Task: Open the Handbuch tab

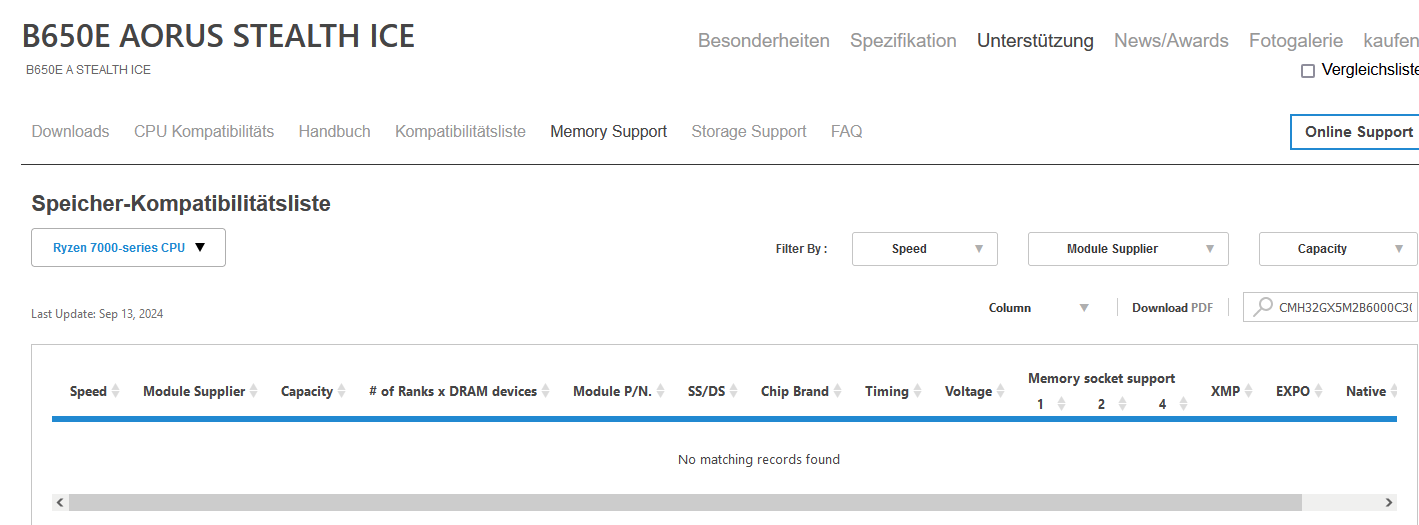Action: [x=334, y=132]
